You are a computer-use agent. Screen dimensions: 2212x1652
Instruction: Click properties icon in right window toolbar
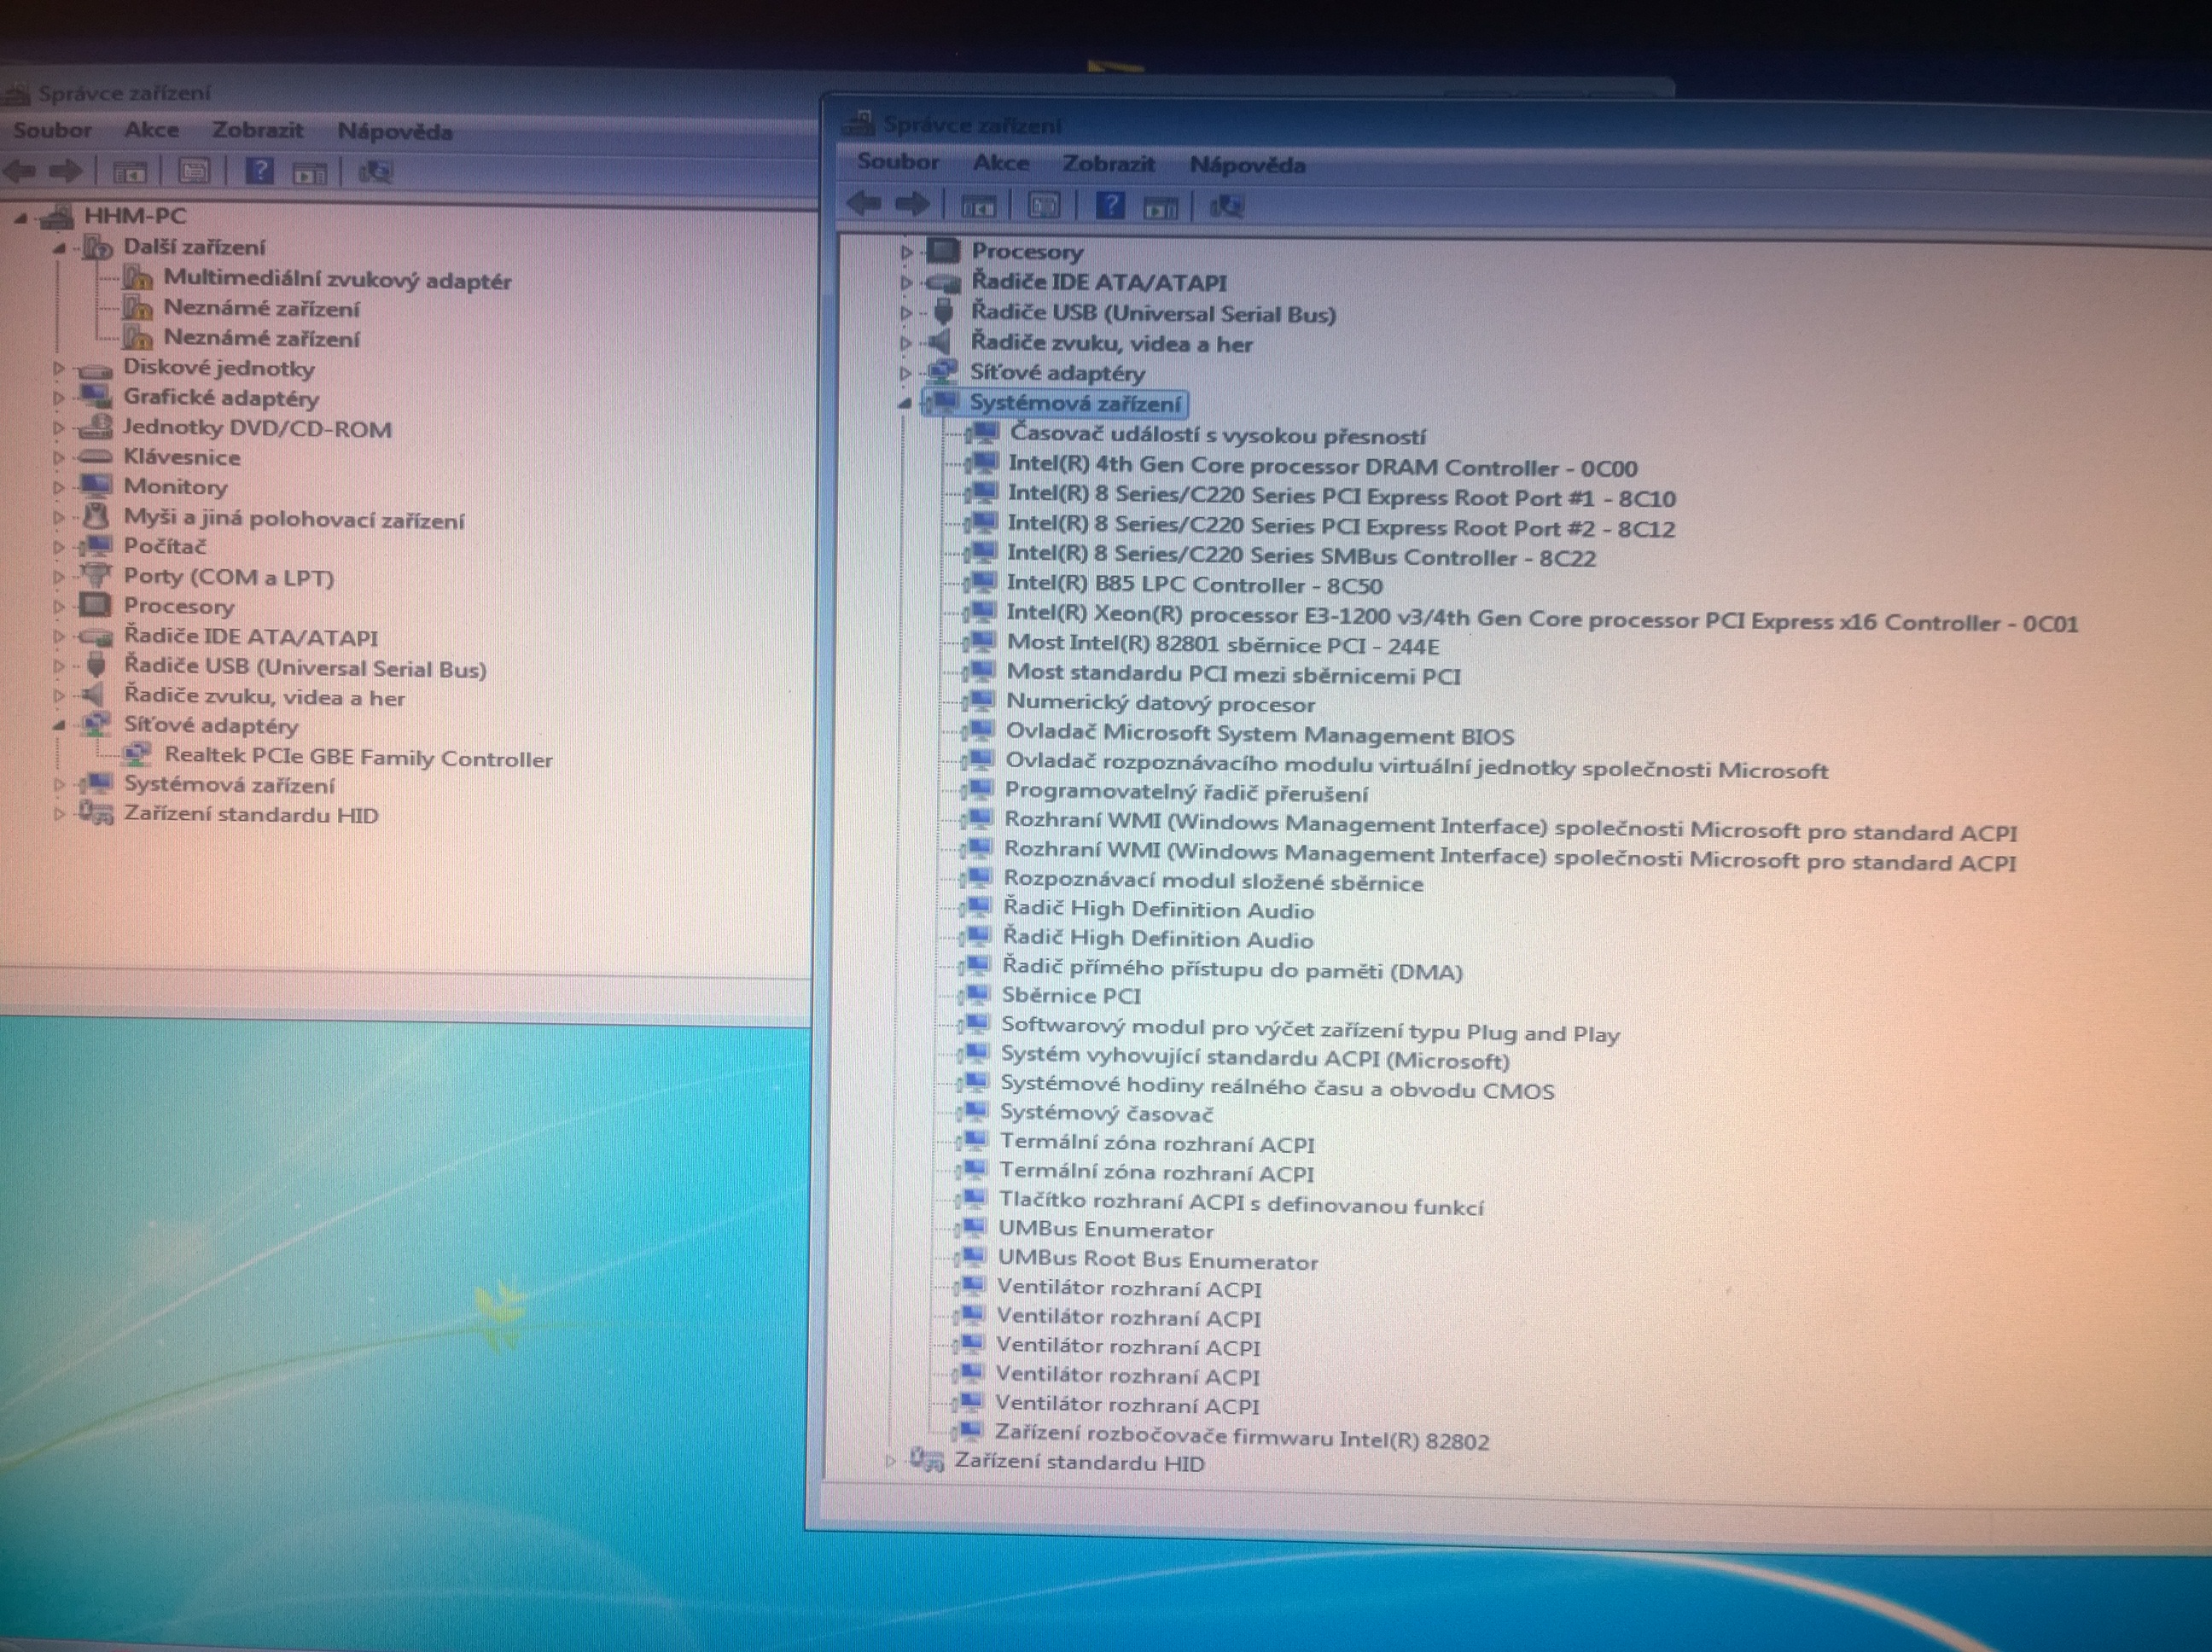pyautogui.click(x=1044, y=206)
